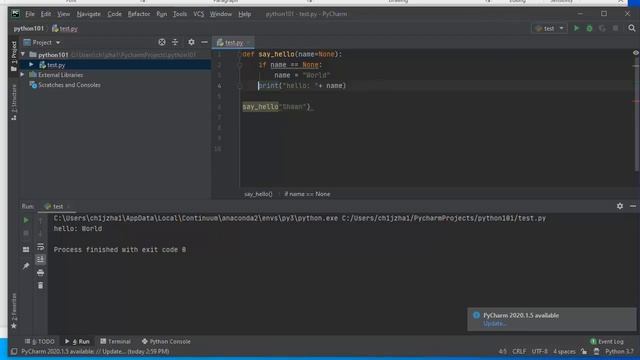Image resolution: width=640 pixels, height=360 pixels.
Task: Open the Run panel gear settings
Action: [620, 206]
